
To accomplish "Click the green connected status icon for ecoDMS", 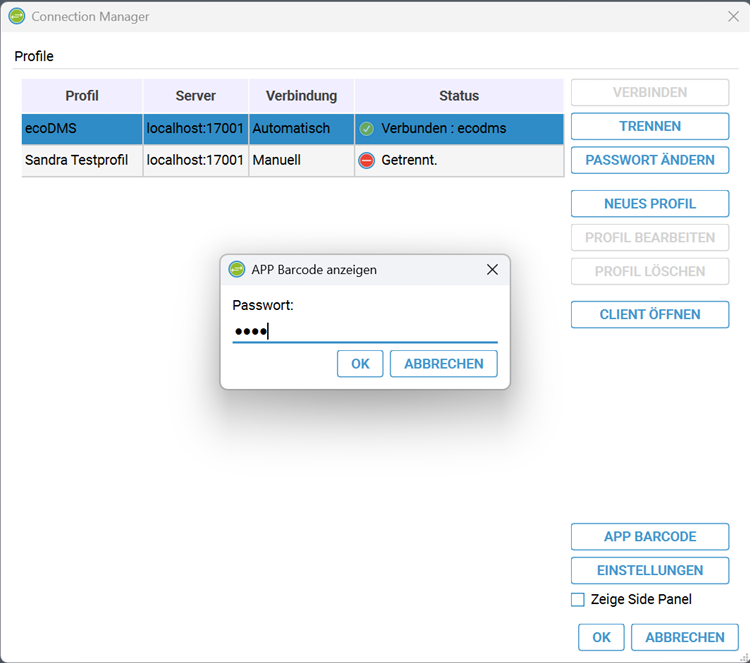I will (366, 129).
